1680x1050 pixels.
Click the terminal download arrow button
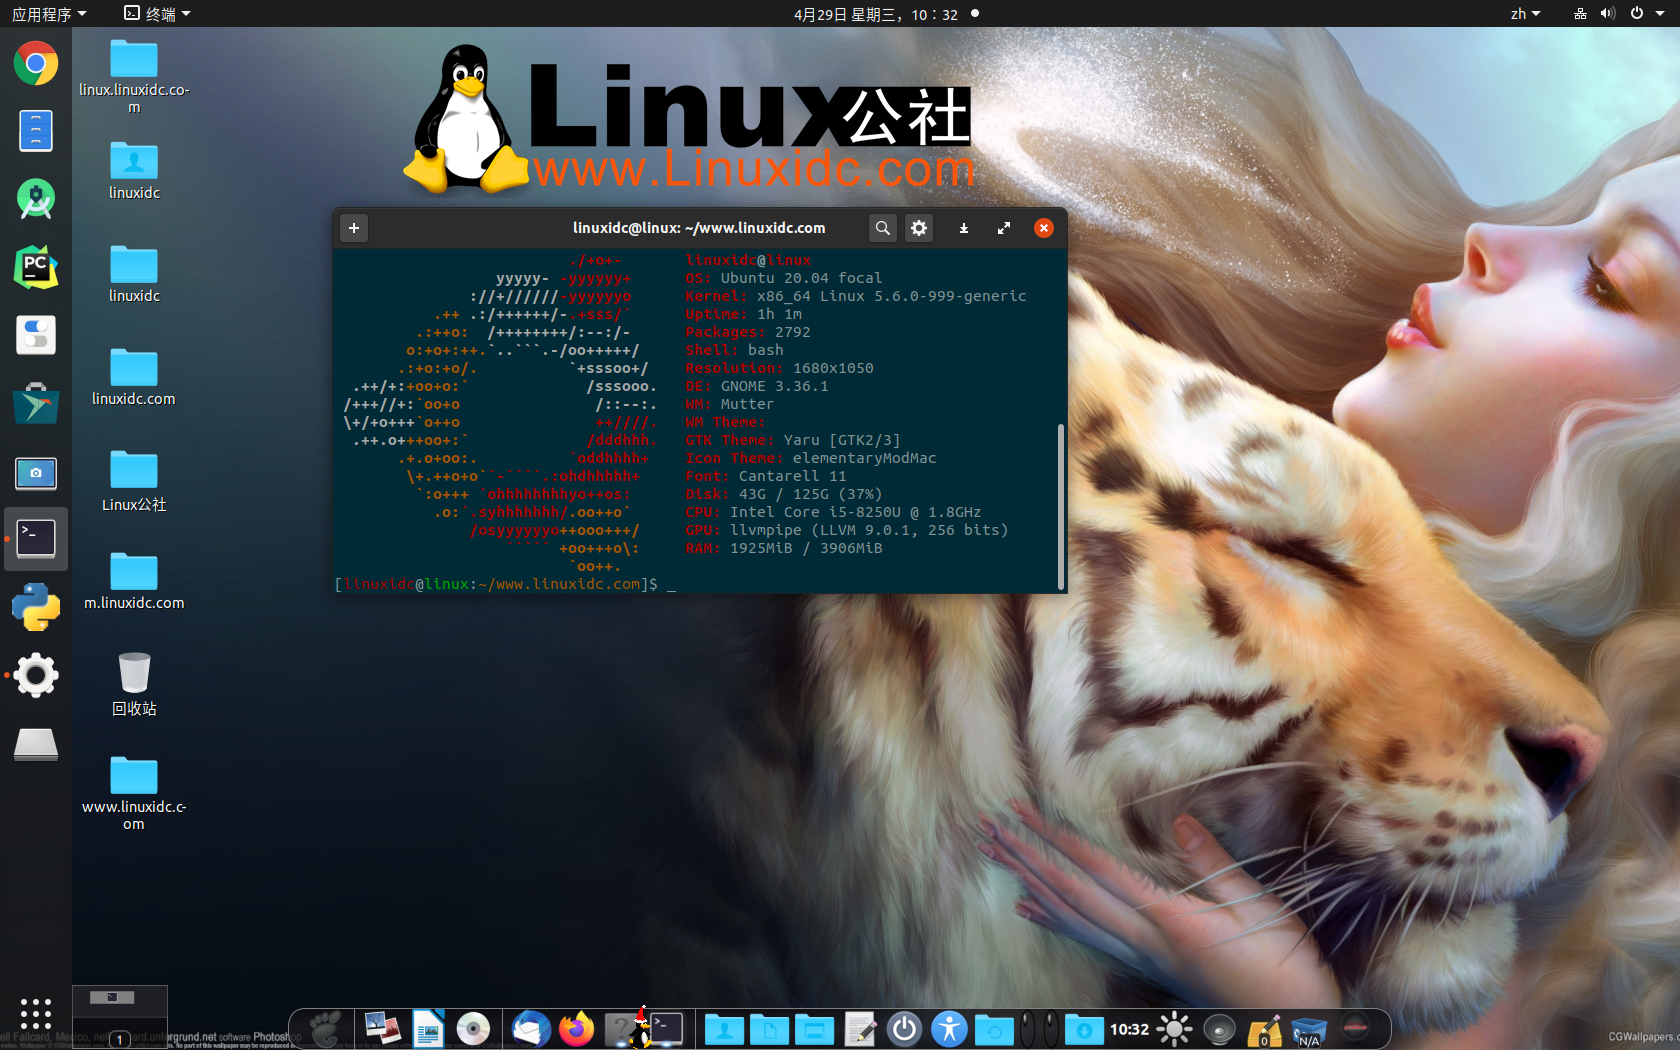coord(964,228)
